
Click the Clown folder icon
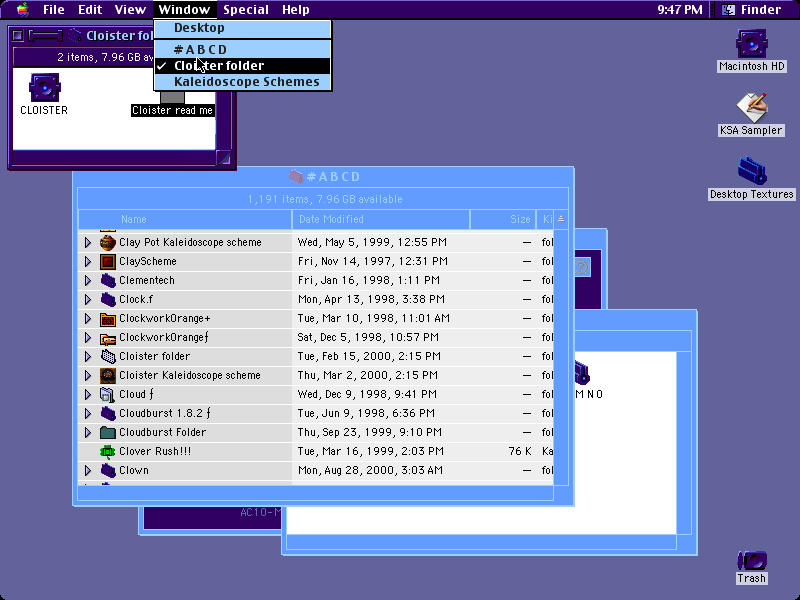[108, 470]
